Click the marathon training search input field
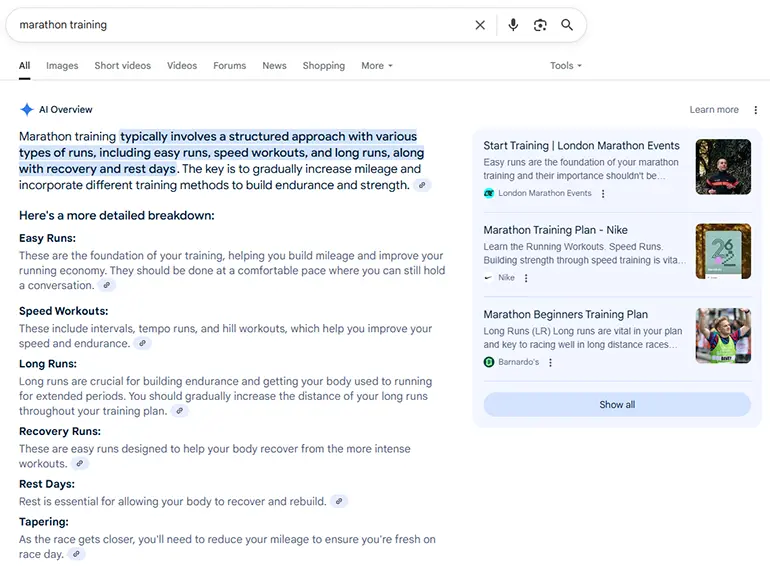 241,25
